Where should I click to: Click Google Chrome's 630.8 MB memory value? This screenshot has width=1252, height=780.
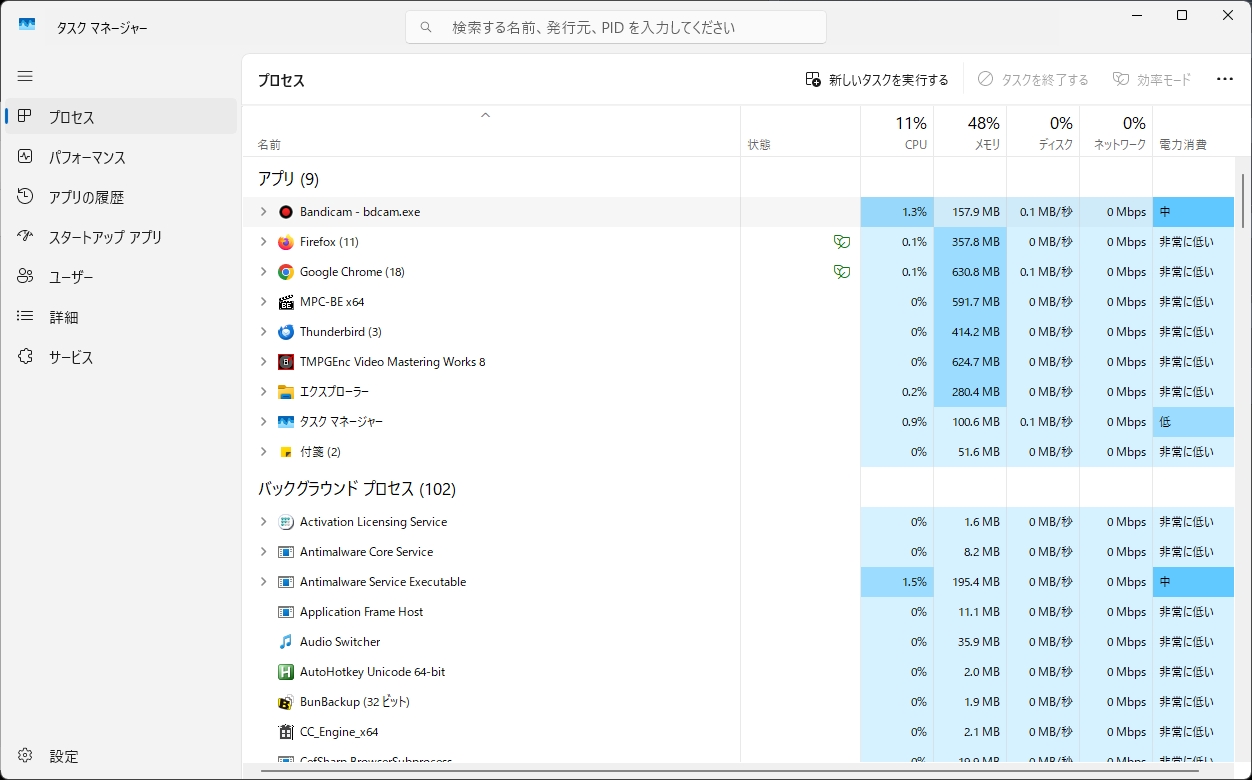click(970, 272)
